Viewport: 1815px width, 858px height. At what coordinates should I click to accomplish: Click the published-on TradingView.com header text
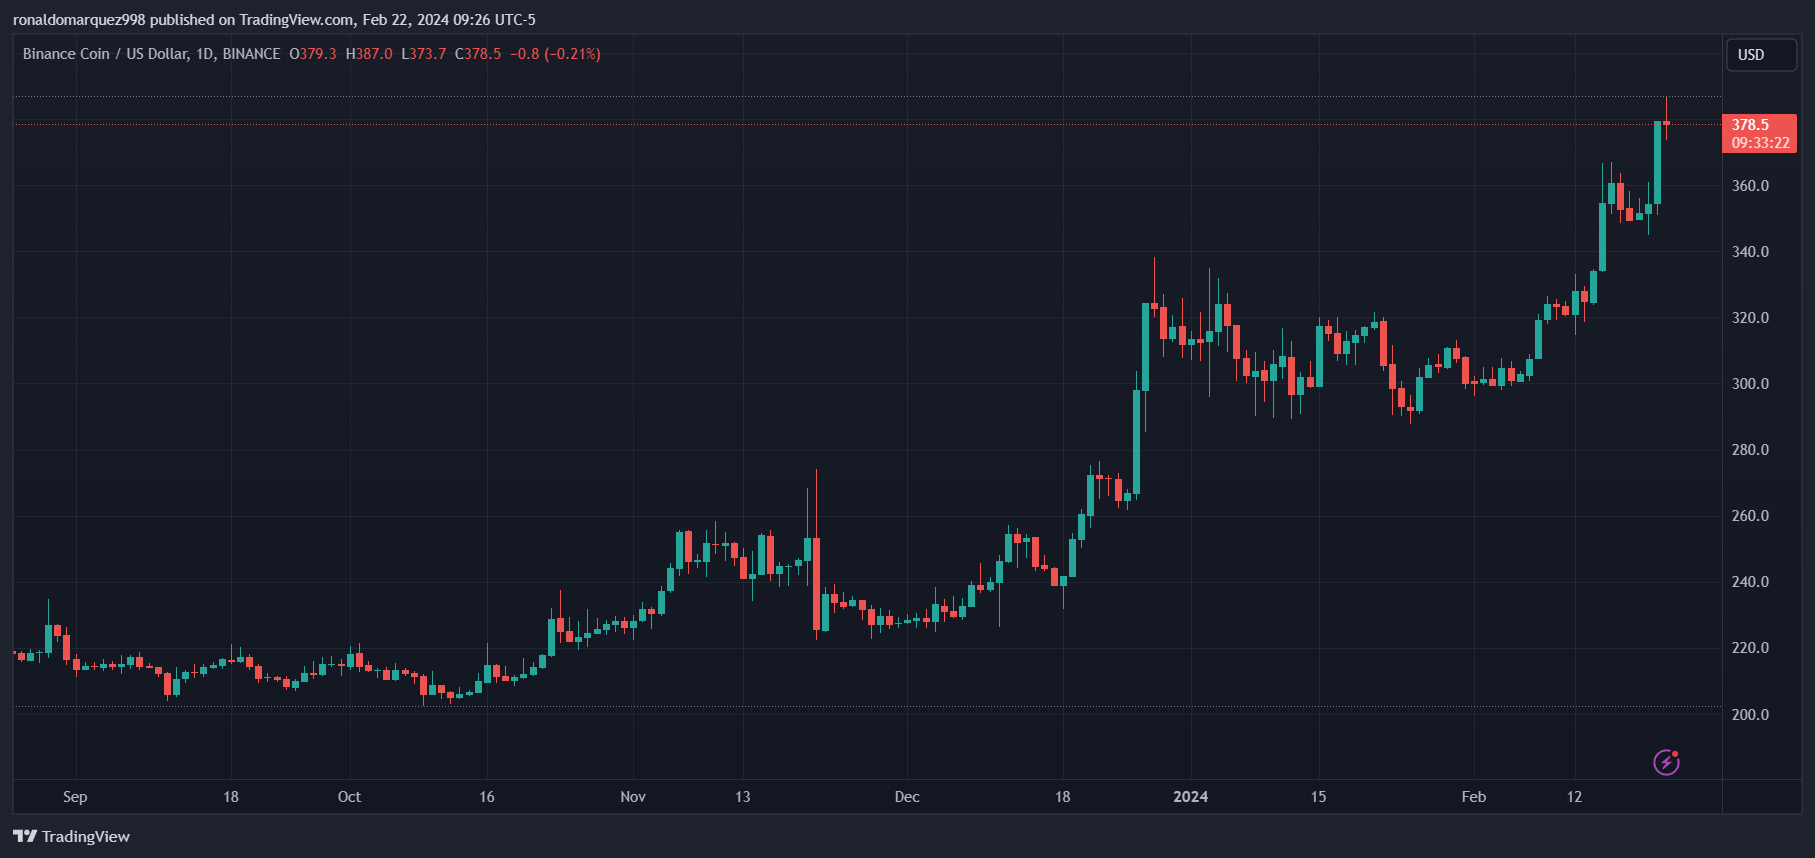point(274,19)
